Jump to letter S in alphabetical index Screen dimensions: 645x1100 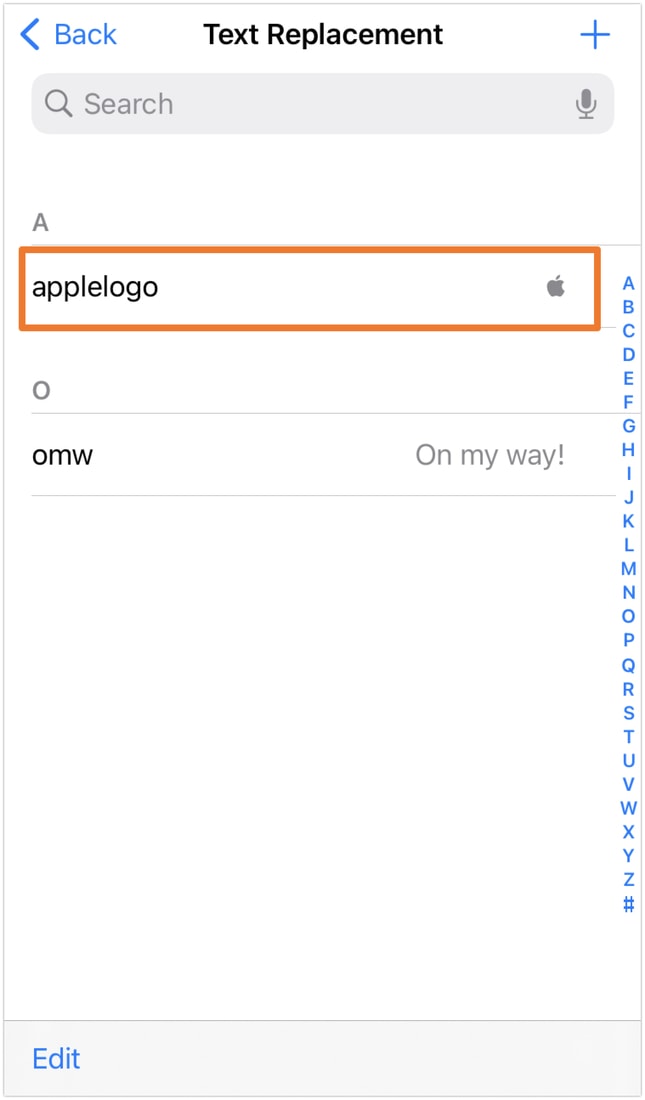coord(628,713)
